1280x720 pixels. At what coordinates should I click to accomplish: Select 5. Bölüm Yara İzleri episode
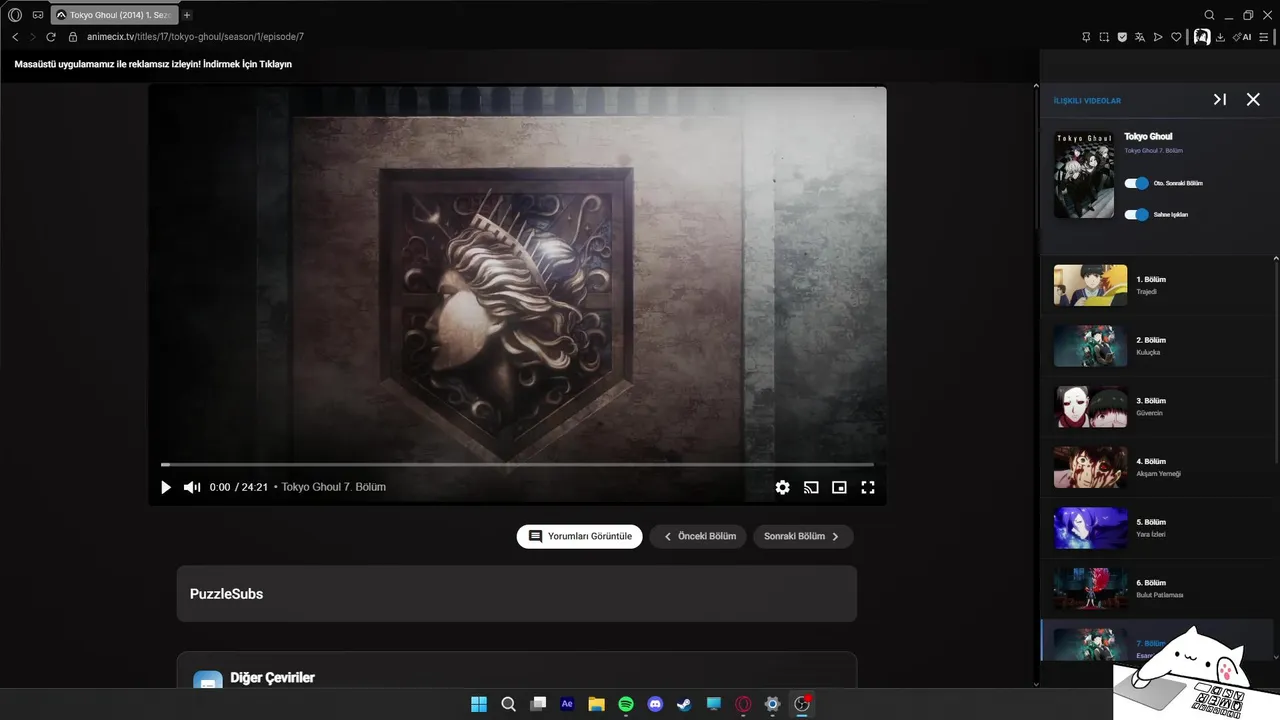tap(1157, 528)
